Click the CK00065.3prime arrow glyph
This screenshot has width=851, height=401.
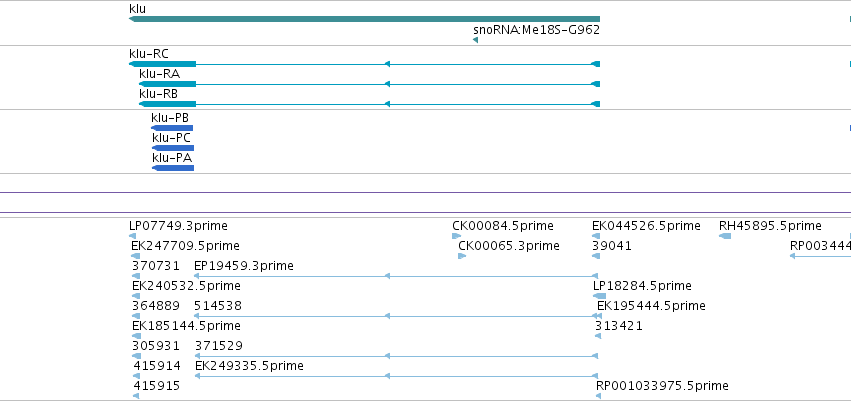(x=462, y=256)
